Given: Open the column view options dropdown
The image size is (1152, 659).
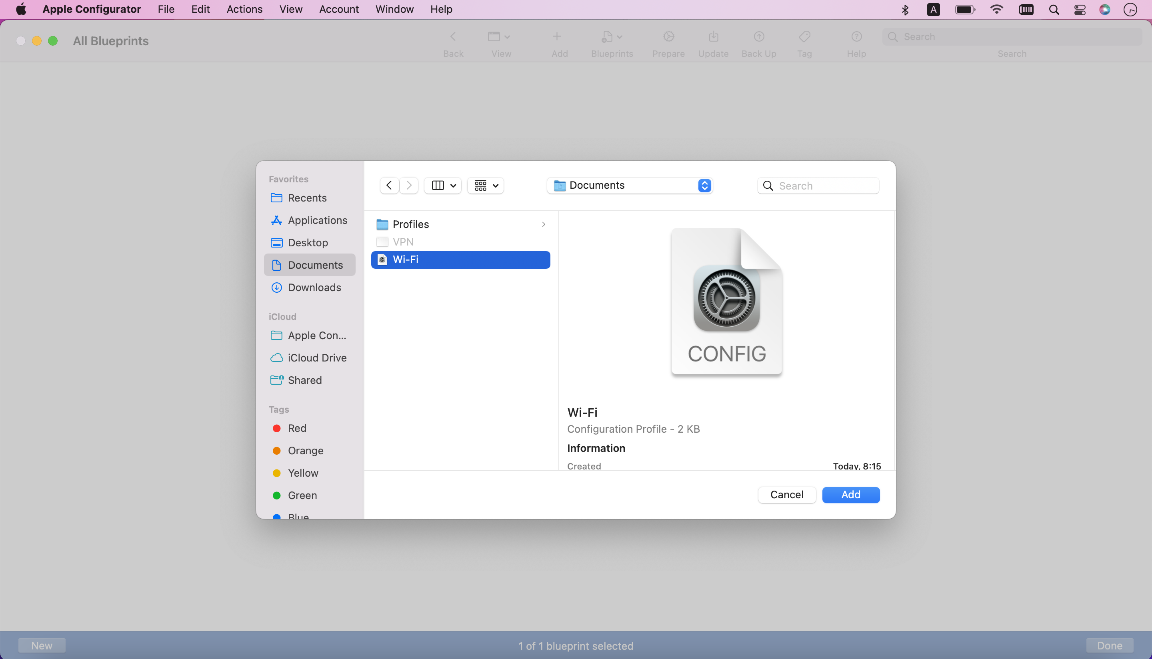Looking at the screenshot, I should coord(443,186).
